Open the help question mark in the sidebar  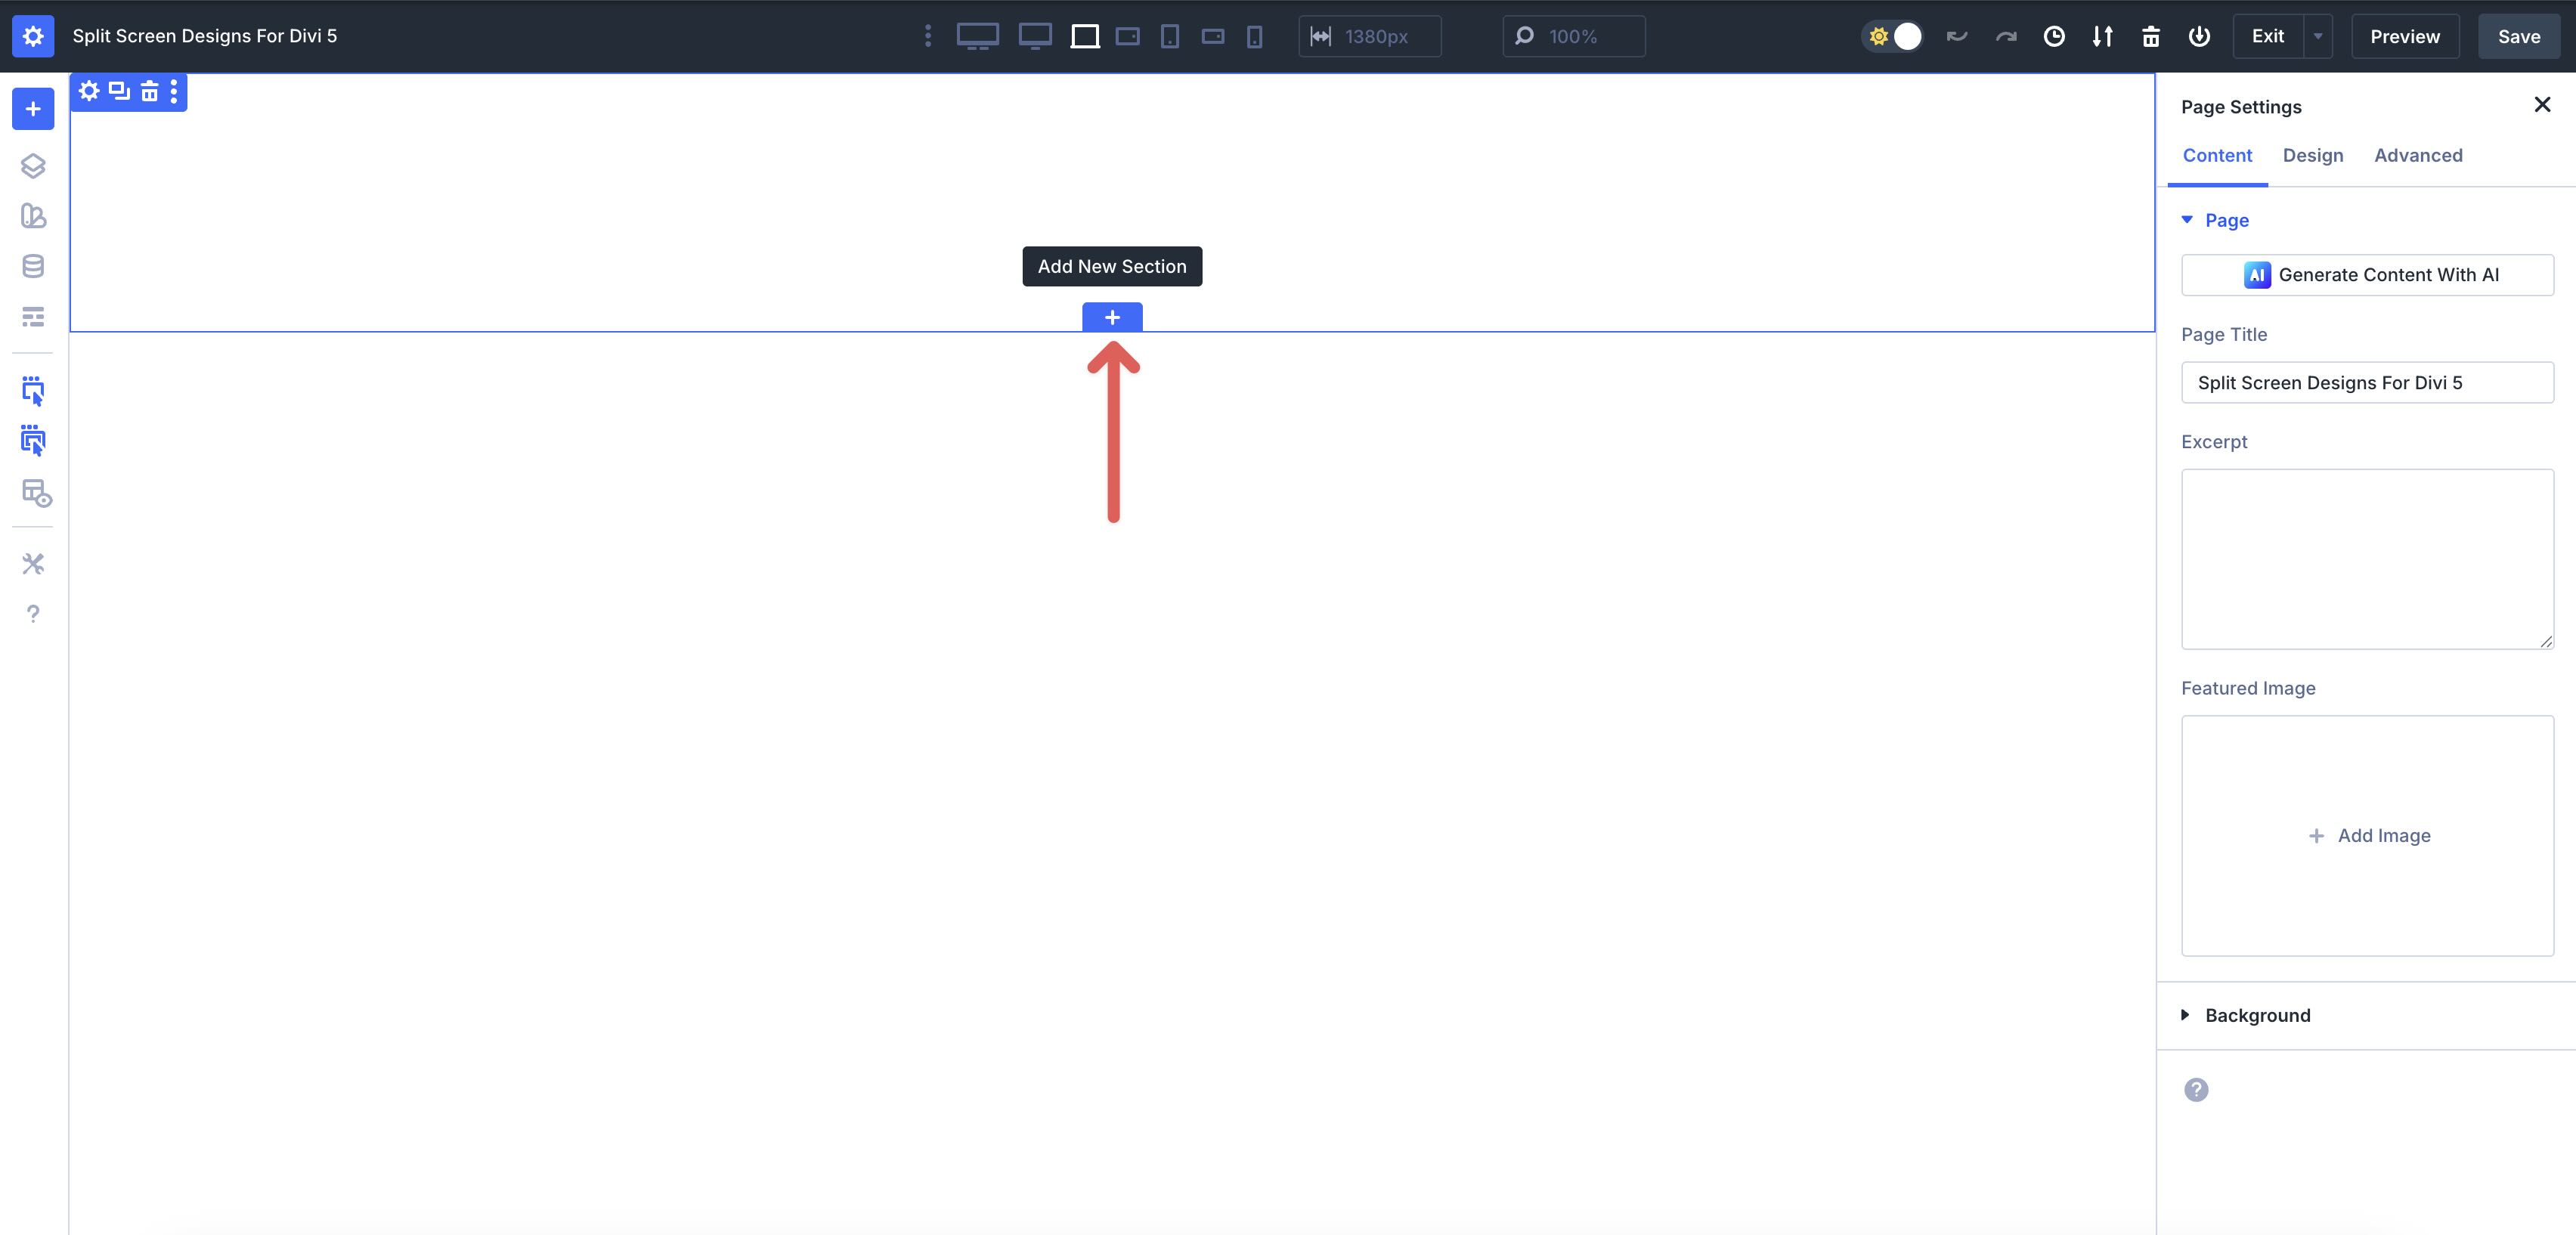click(33, 613)
